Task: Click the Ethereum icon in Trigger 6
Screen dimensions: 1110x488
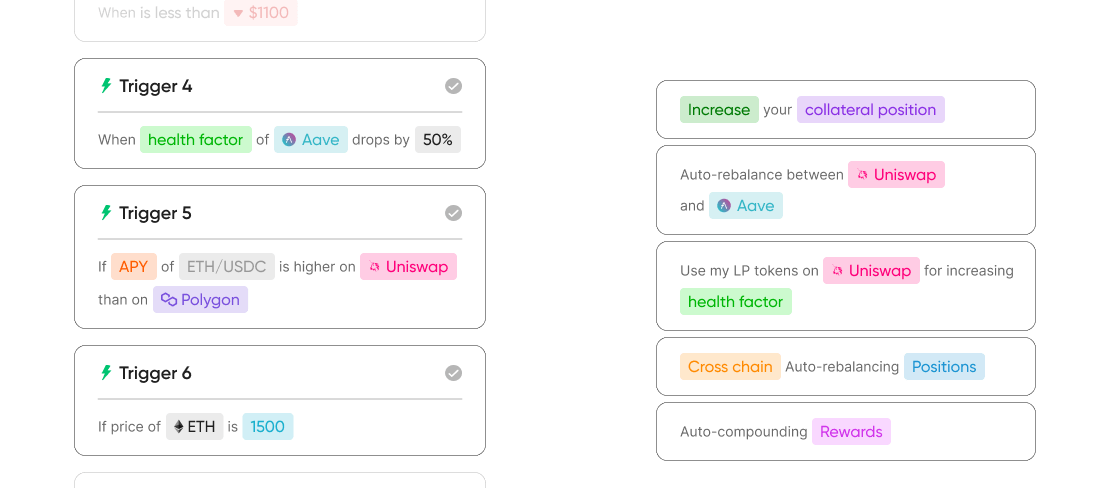Action: (x=179, y=427)
